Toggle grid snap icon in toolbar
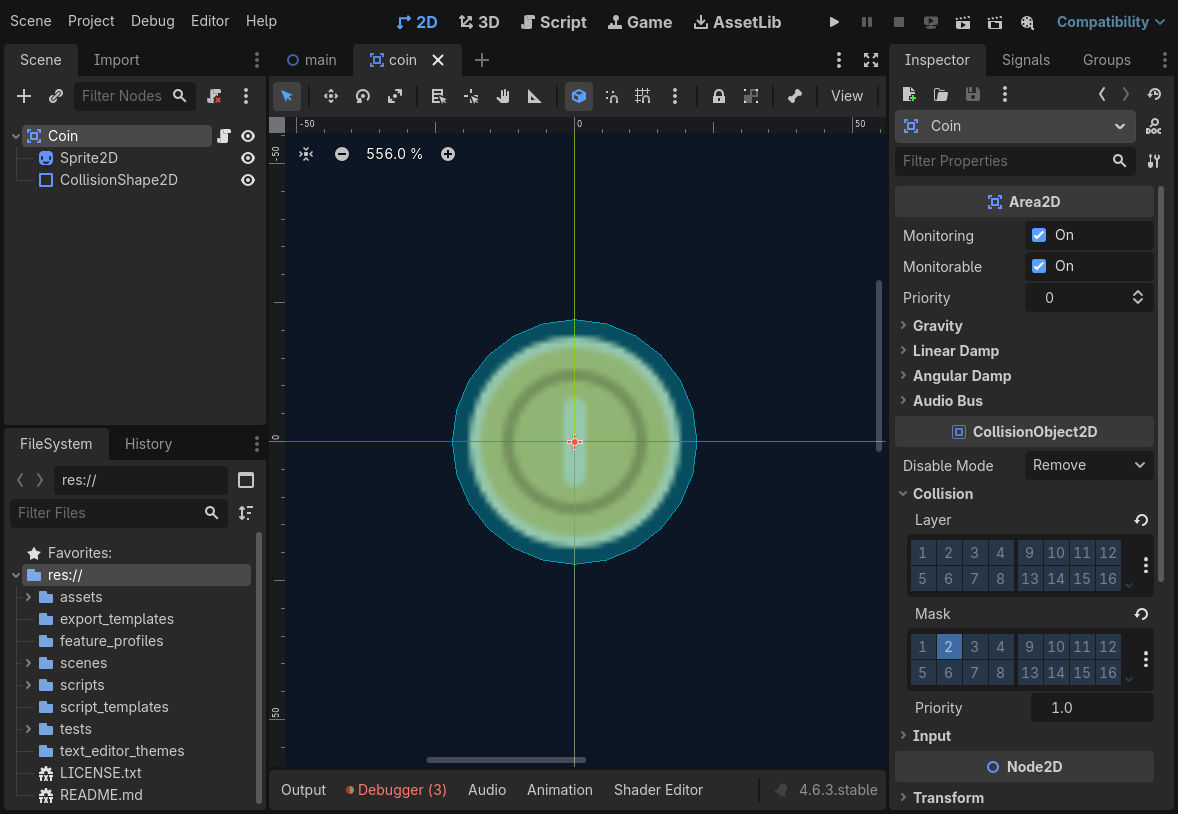The height and width of the screenshot is (814, 1178). coord(643,96)
